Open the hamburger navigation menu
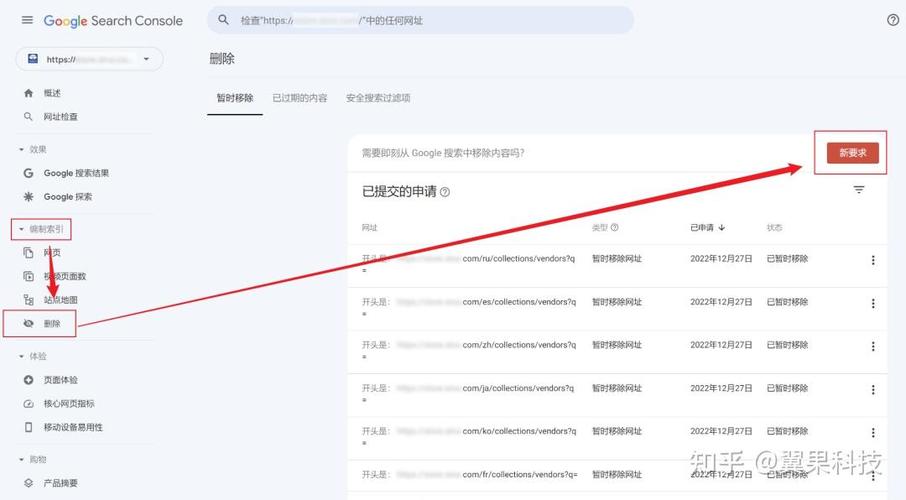The height and width of the screenshot is (500, 906). (27, 20)
